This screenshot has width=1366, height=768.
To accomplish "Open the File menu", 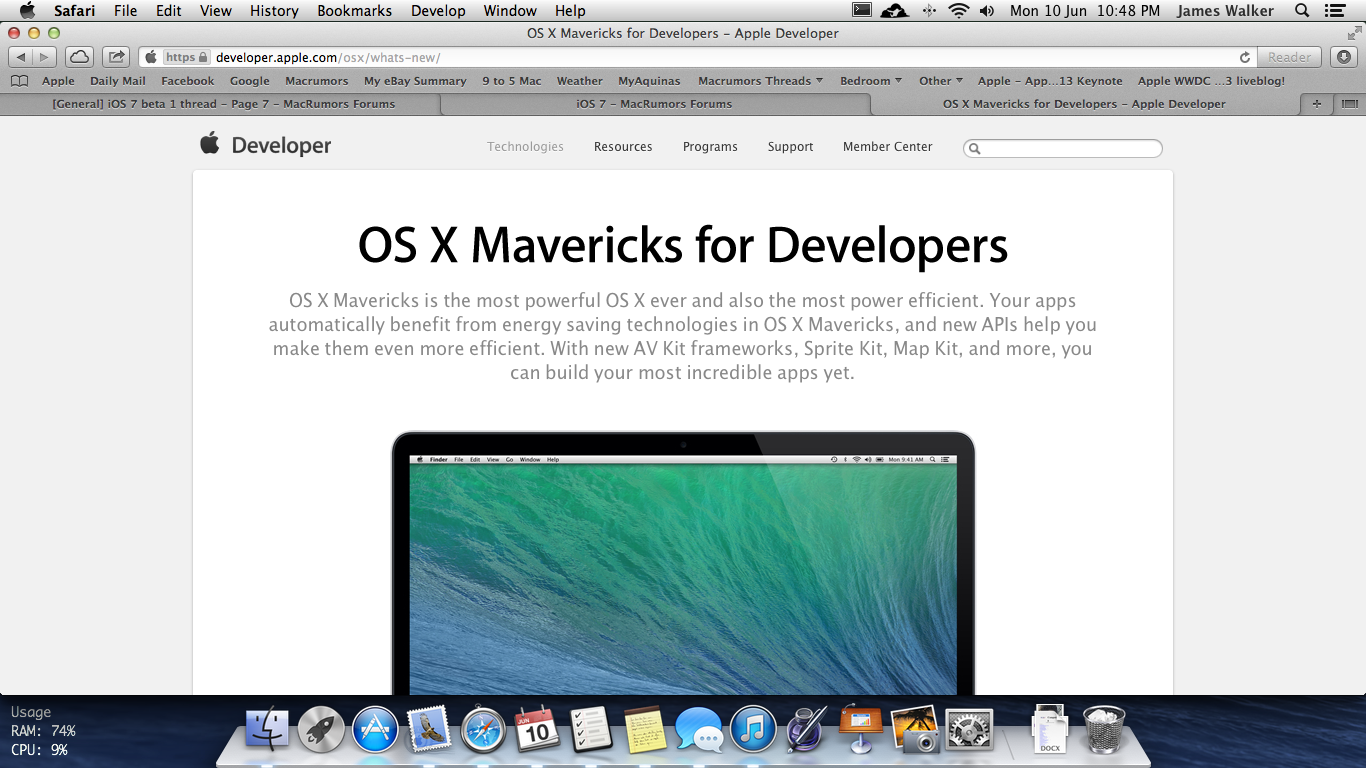I will 125,11.
